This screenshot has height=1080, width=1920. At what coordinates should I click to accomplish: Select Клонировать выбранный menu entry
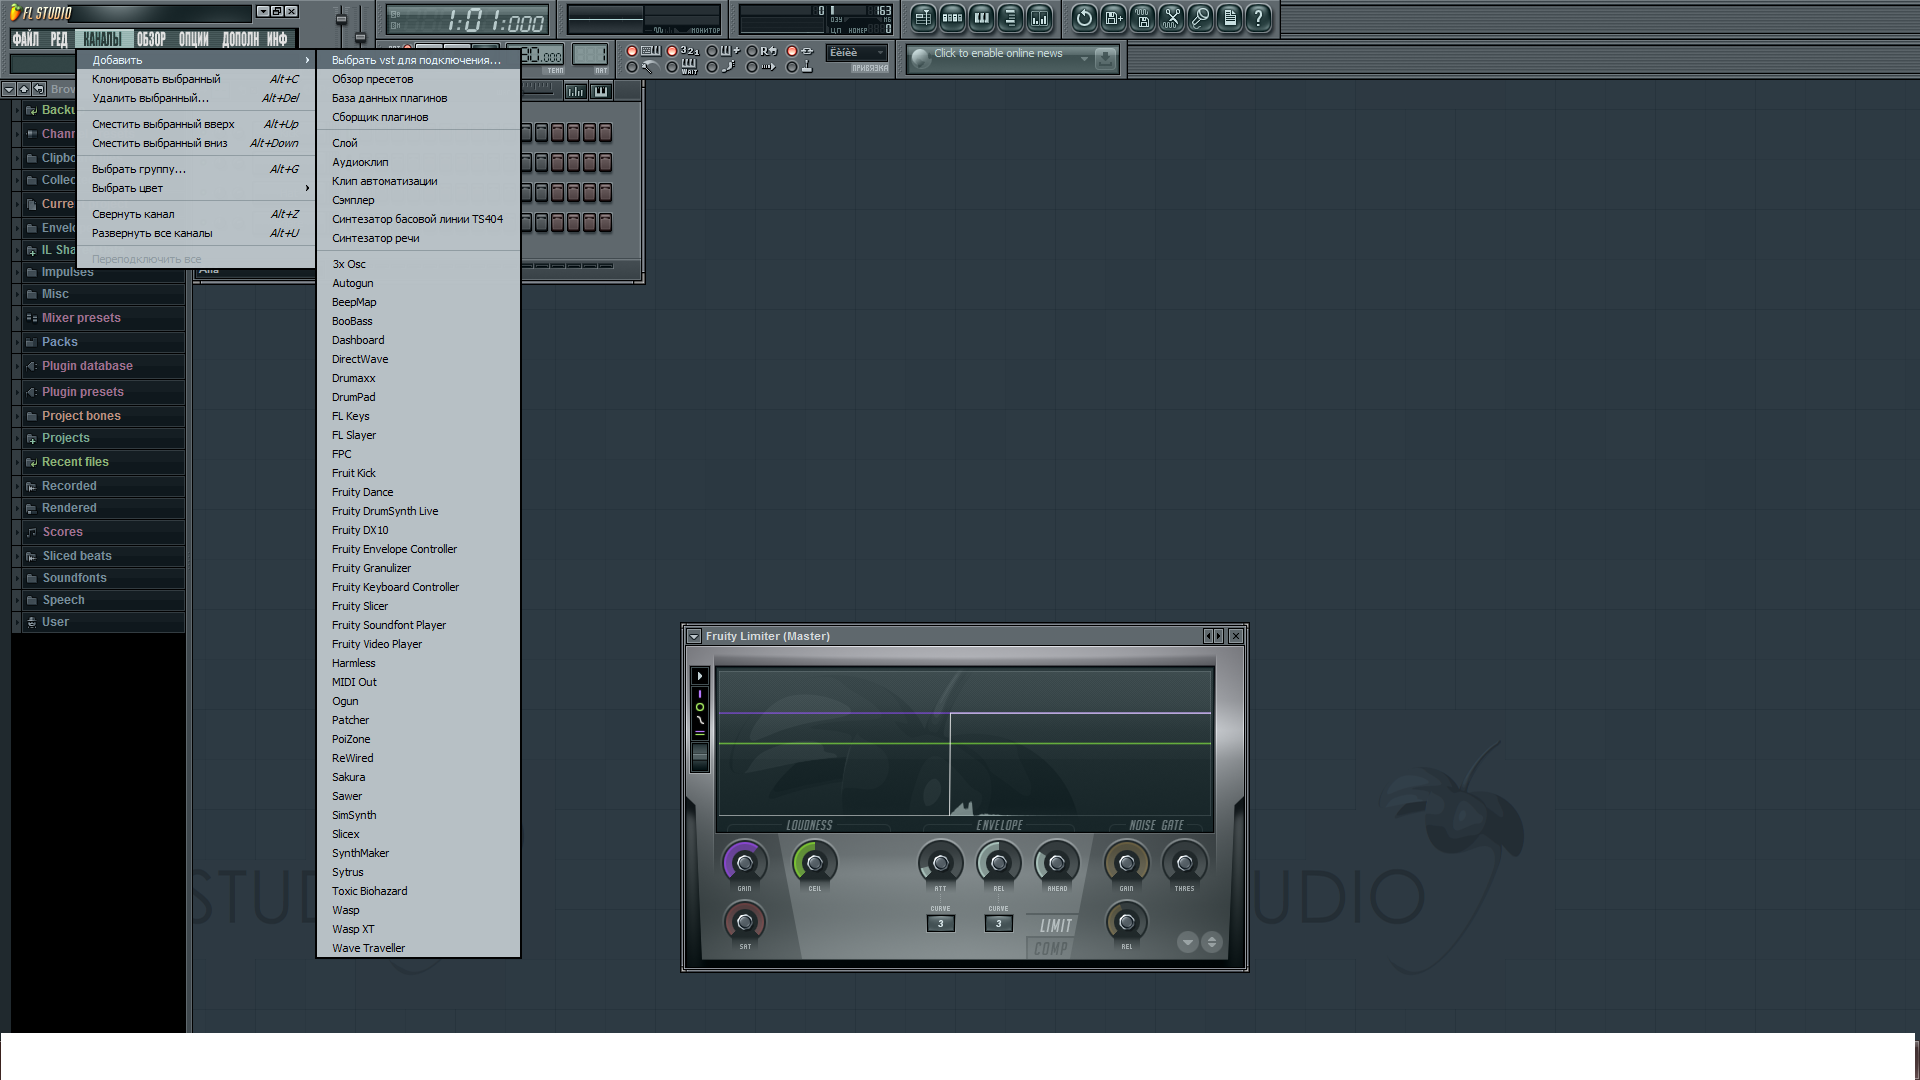[196, 79]
